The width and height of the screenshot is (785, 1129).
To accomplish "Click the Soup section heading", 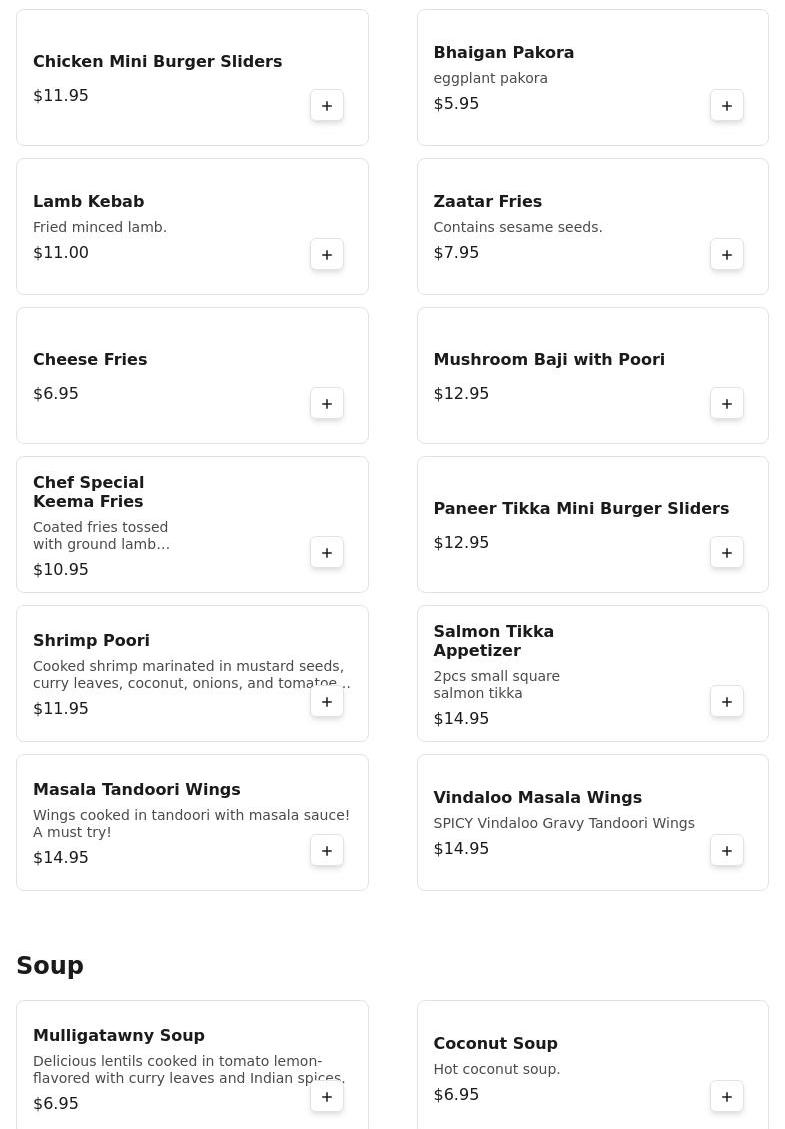I will pyautogui.click(x=50, y=965).
